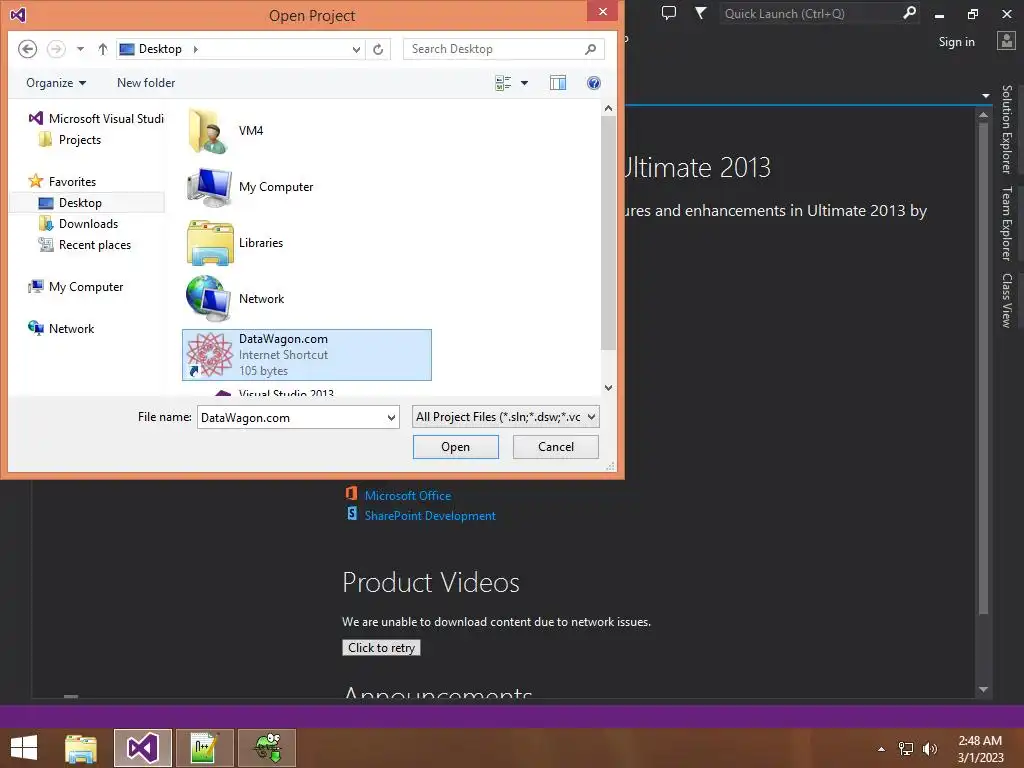The height and width of the screenshot is (768, 1024).
Task: Click the Change your view icon
Action: 503,83
